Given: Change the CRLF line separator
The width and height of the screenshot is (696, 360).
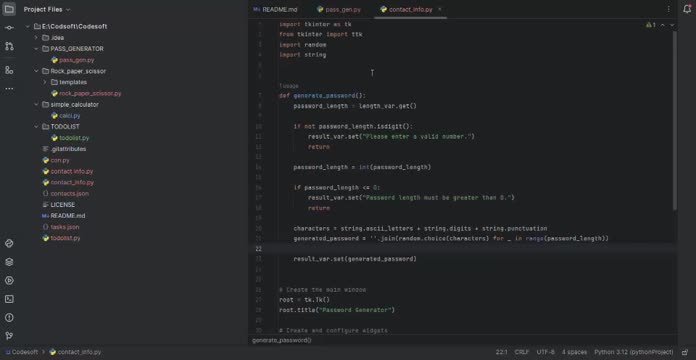Looking at the screenshot, I should (522, 352).
